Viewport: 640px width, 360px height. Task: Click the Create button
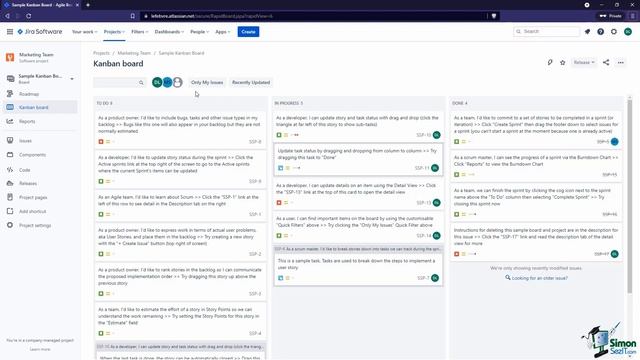pyautogui.click(x=248, y=32)
